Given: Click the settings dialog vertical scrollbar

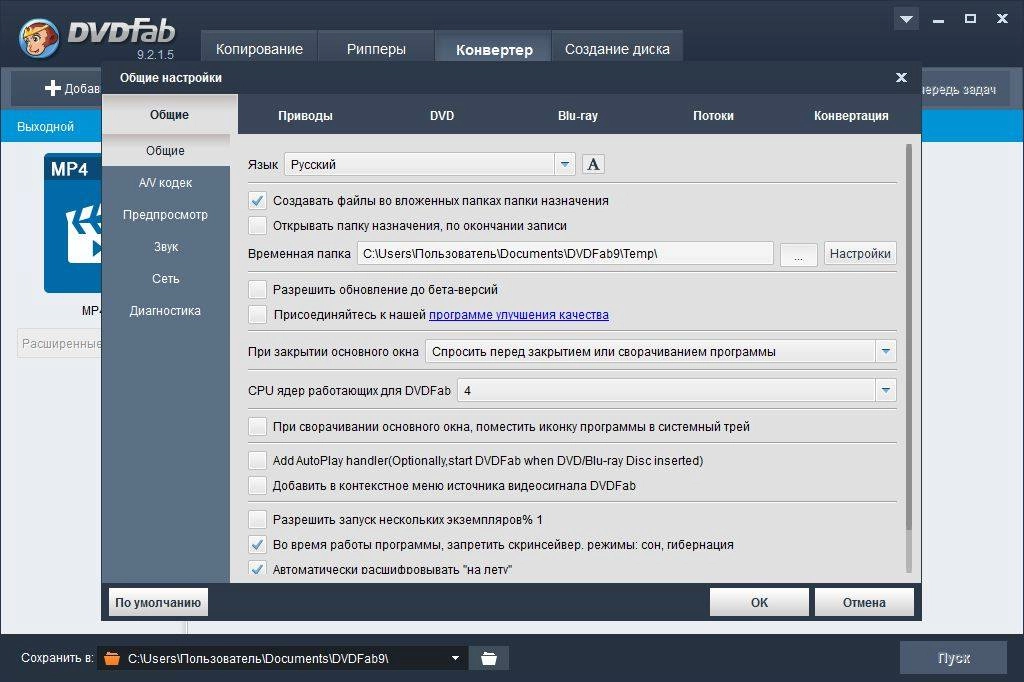Looking at the screenshot, I should pos(908,337).
